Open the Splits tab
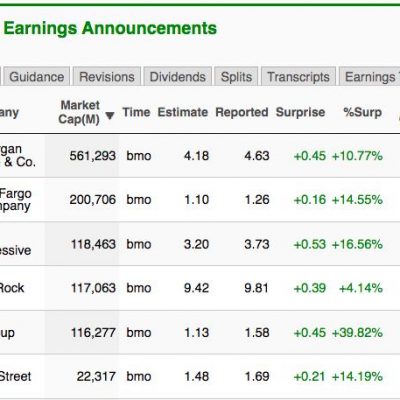This screenshot has height=400, width=400. [236, 77]
